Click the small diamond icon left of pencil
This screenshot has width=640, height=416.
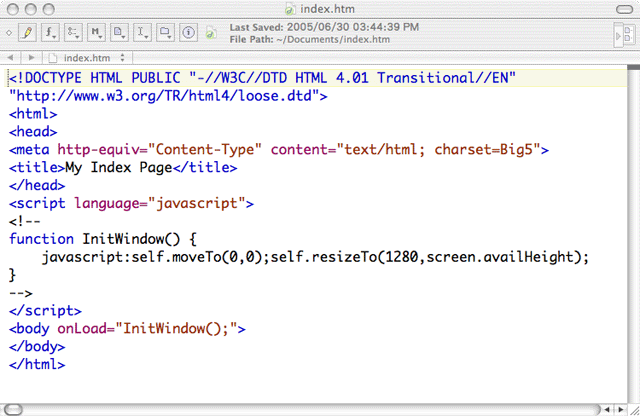(9, 33)
